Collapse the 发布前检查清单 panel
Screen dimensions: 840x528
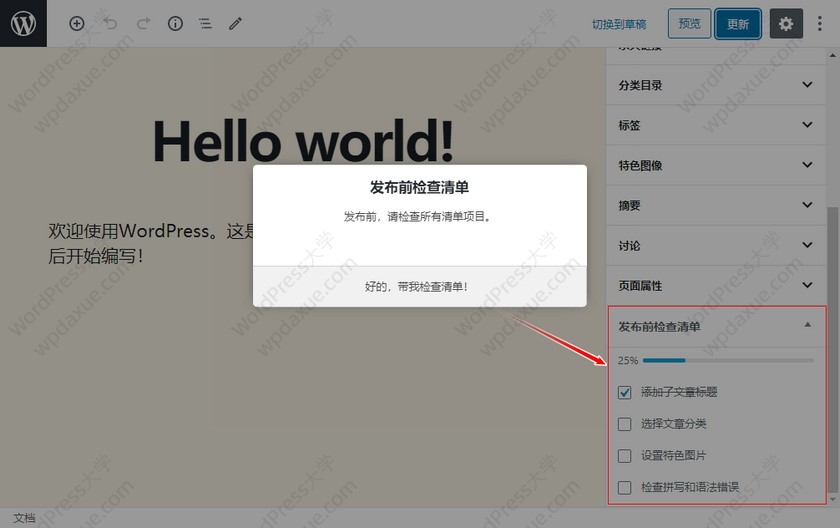pos(717,327)
